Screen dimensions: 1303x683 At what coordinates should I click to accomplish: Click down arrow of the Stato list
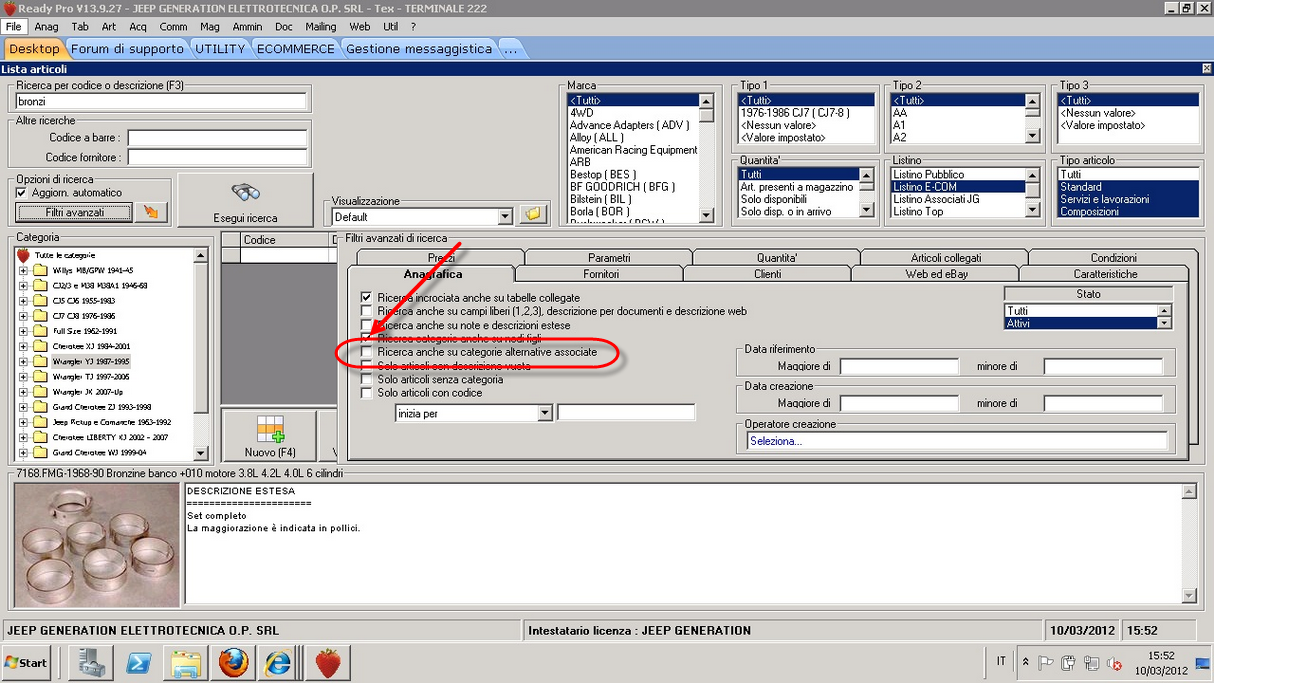tap(1163, 323)
